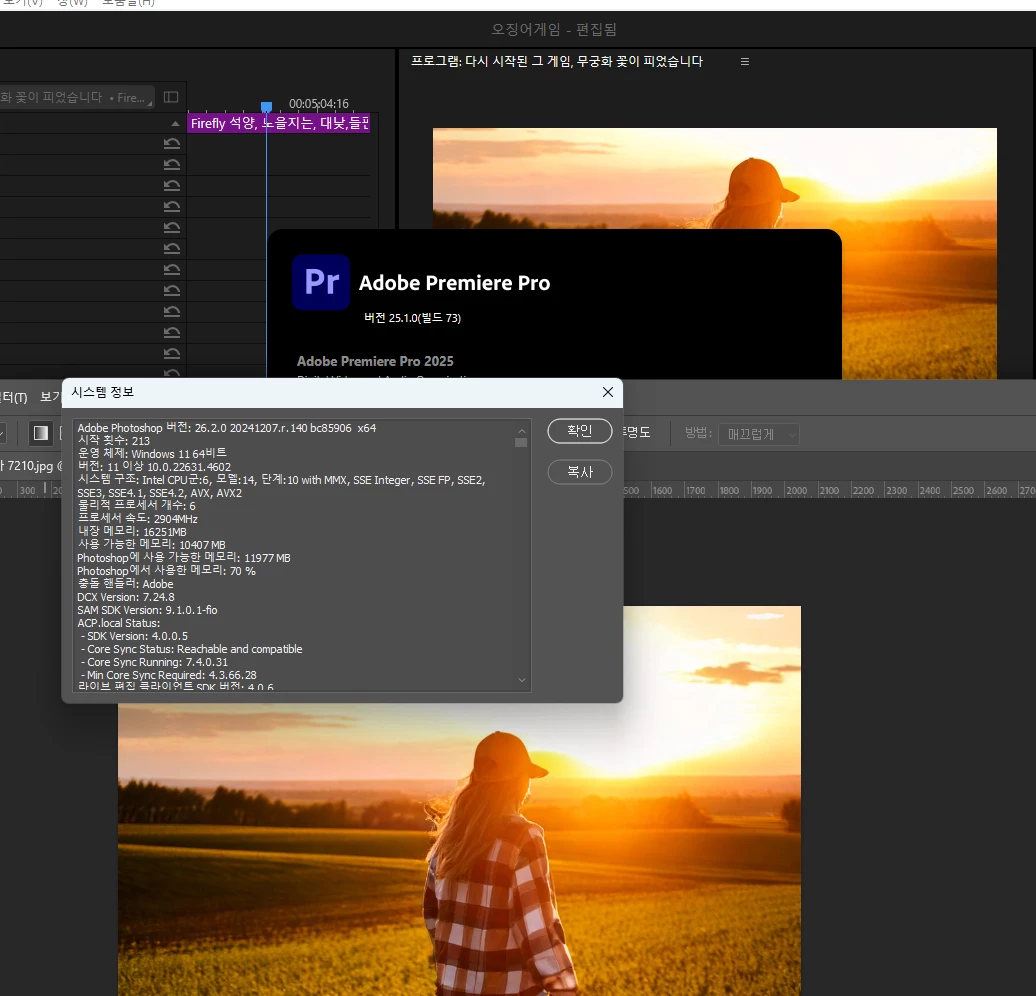This screenshot has width=1036, height=996.
Task: Select the purple Firefly clip bar
Action: click(278, 123)
